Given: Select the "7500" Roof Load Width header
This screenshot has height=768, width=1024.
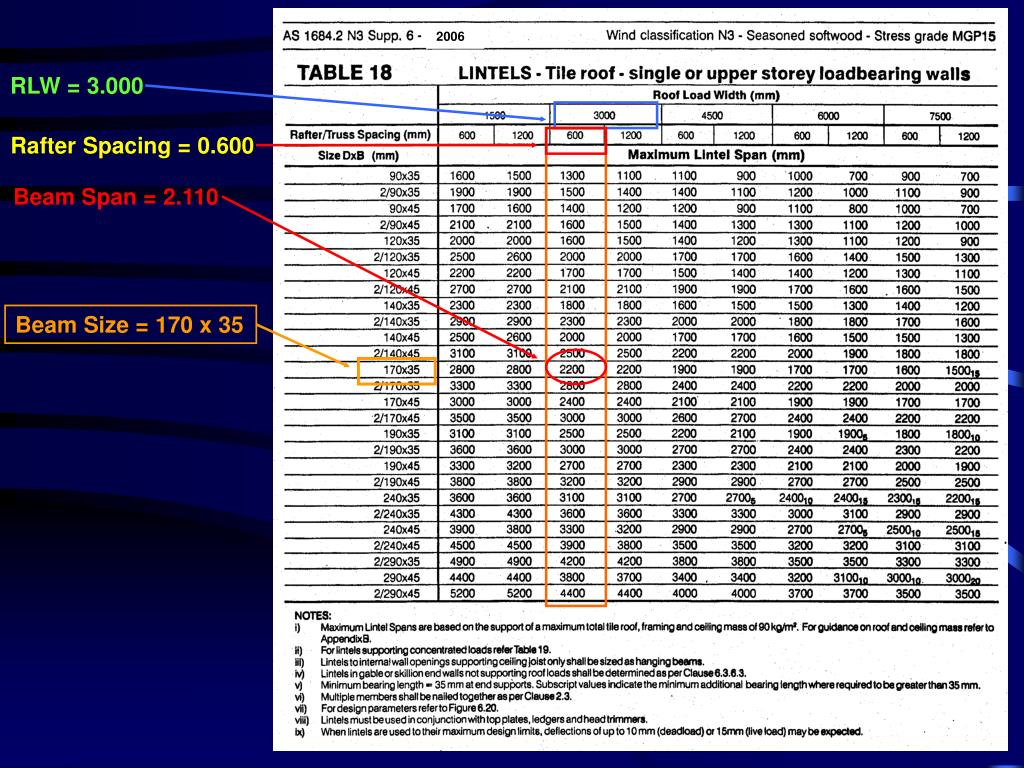Looking at the screenshot, I should tap(940, 116).
